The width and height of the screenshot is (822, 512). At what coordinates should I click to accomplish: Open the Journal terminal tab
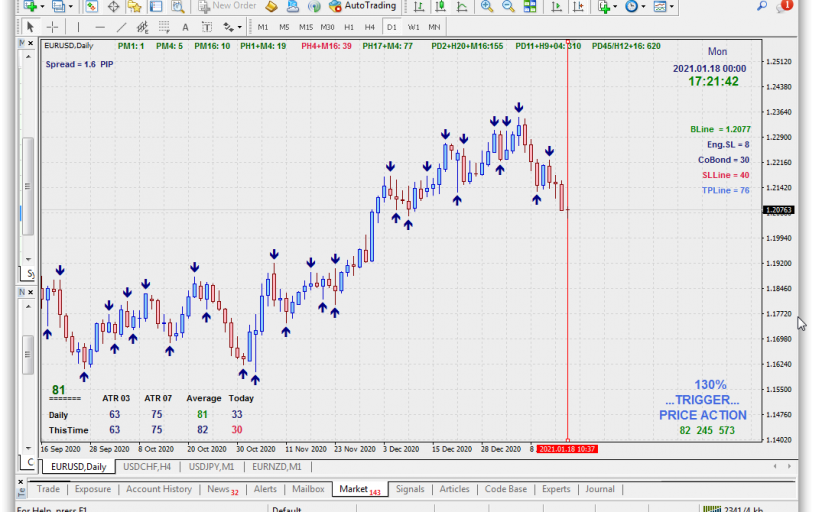(600, 489)
